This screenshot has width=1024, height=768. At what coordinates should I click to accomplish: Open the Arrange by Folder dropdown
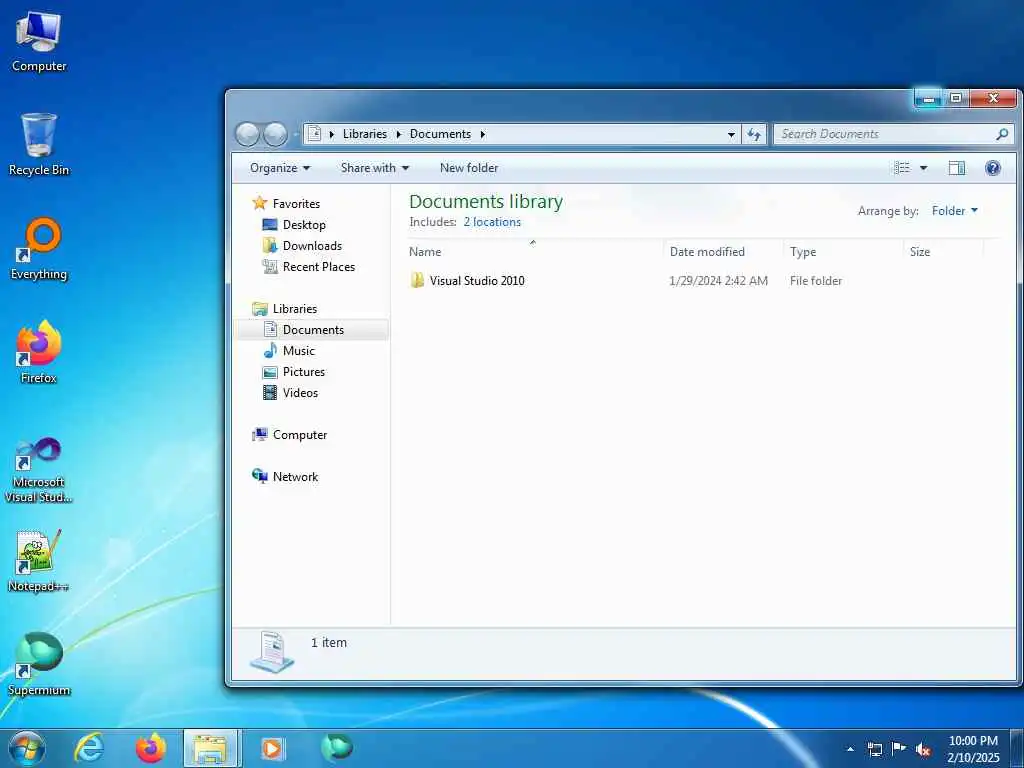pos(955,211)
